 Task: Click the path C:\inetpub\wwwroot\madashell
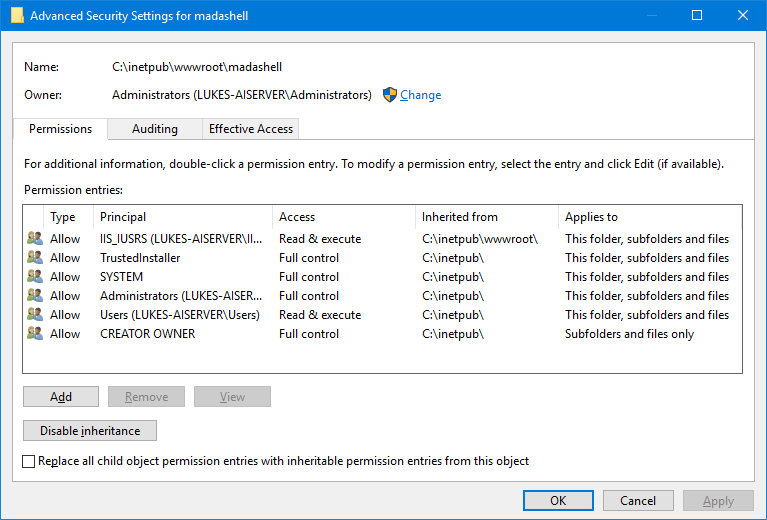point(197,67)
